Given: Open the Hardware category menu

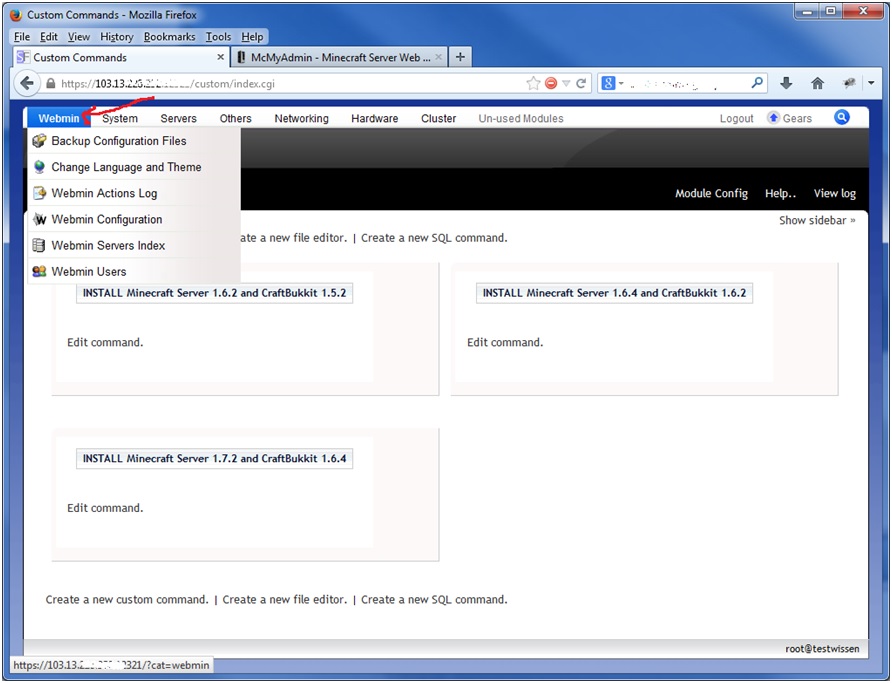Looking at the screenshot, I should pyautogui.click(x=374, y=118).
